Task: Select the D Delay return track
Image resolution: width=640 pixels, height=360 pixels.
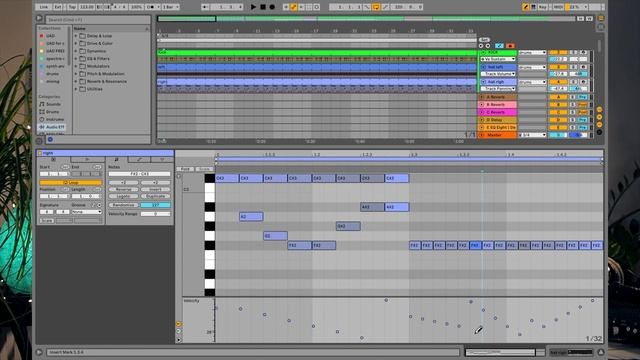Action: click(x=497, y=120)
